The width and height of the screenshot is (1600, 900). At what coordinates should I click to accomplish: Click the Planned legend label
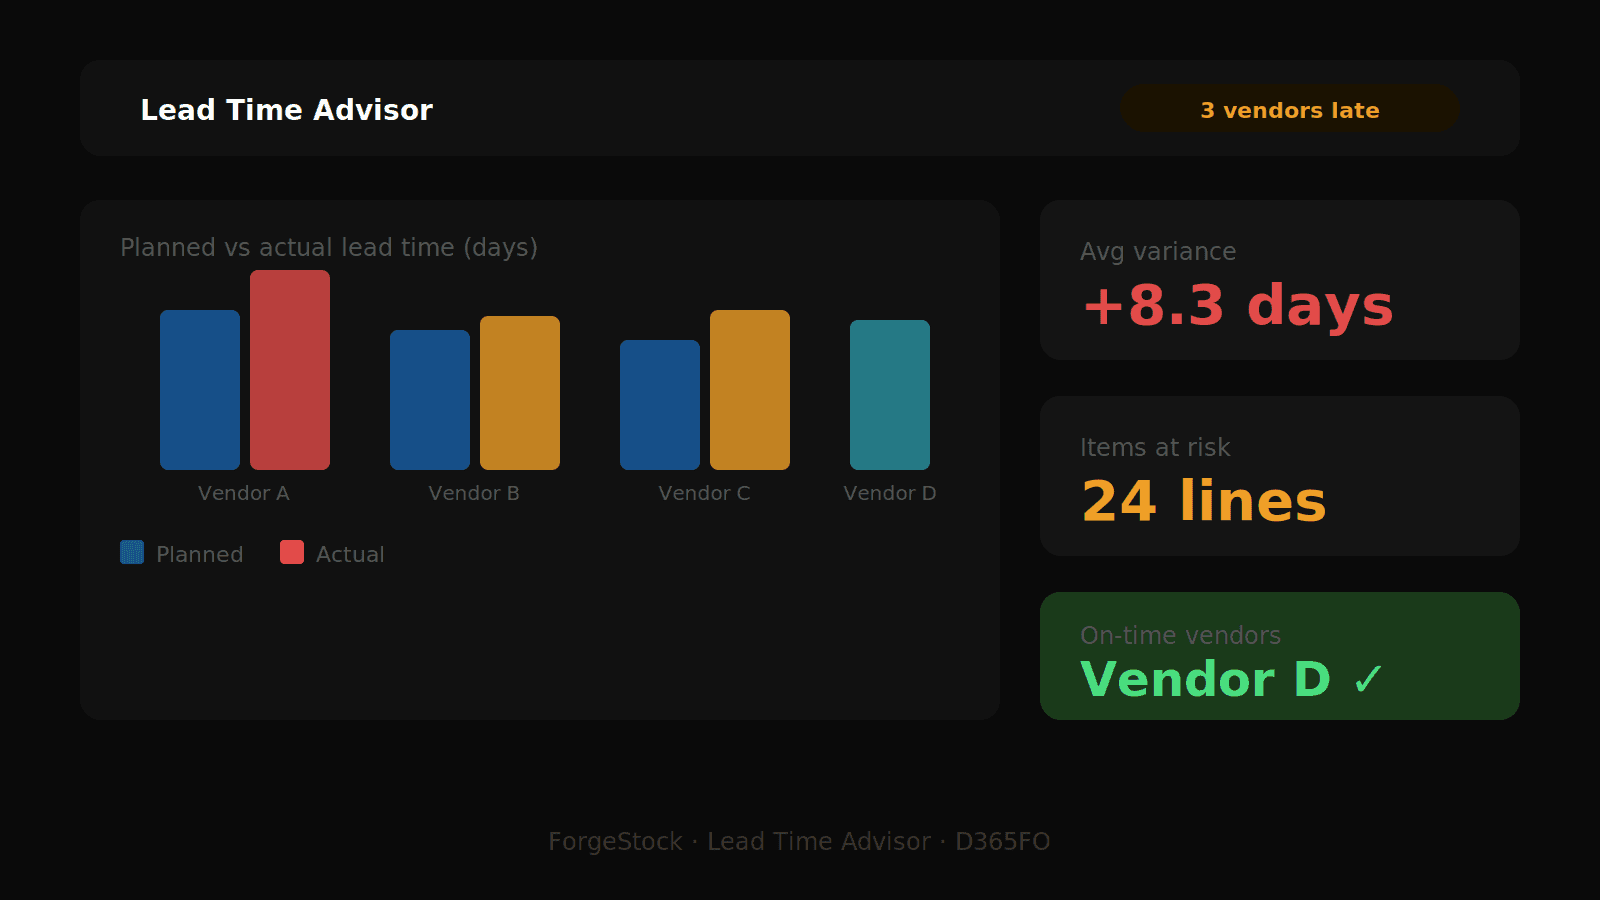click(x=200, y=554)
